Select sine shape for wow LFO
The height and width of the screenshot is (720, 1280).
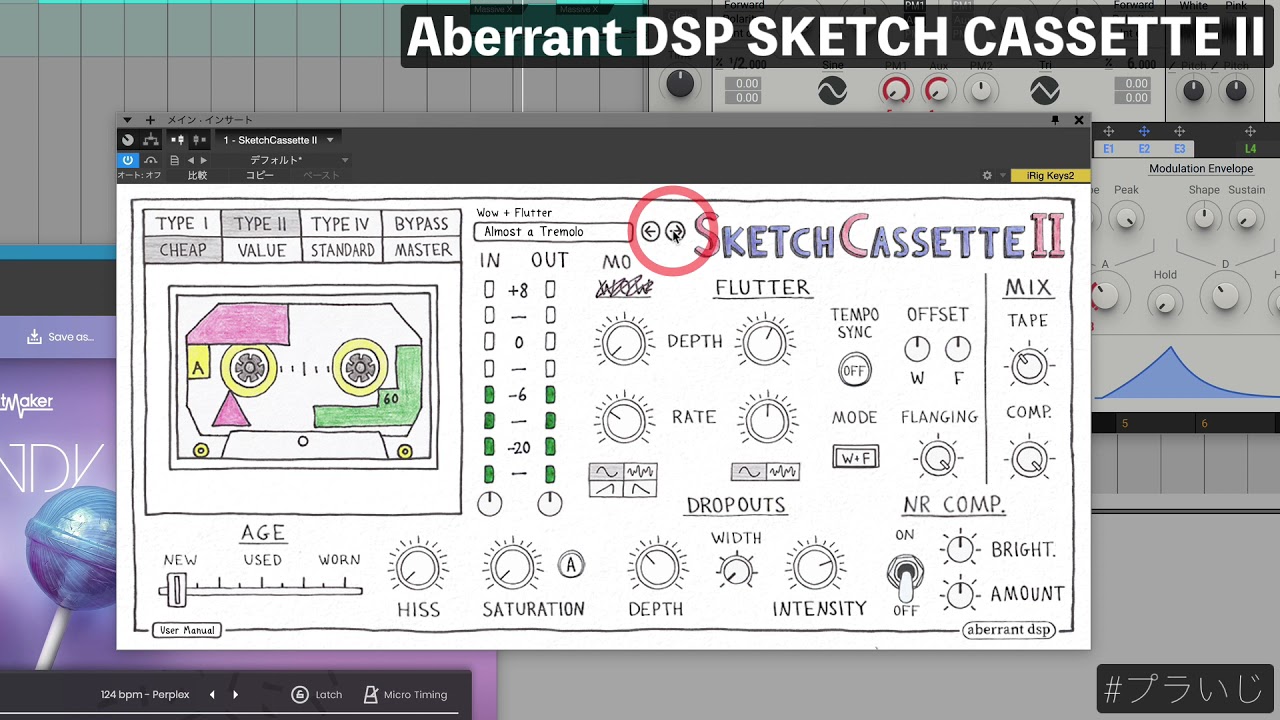[x=606, y=471]
